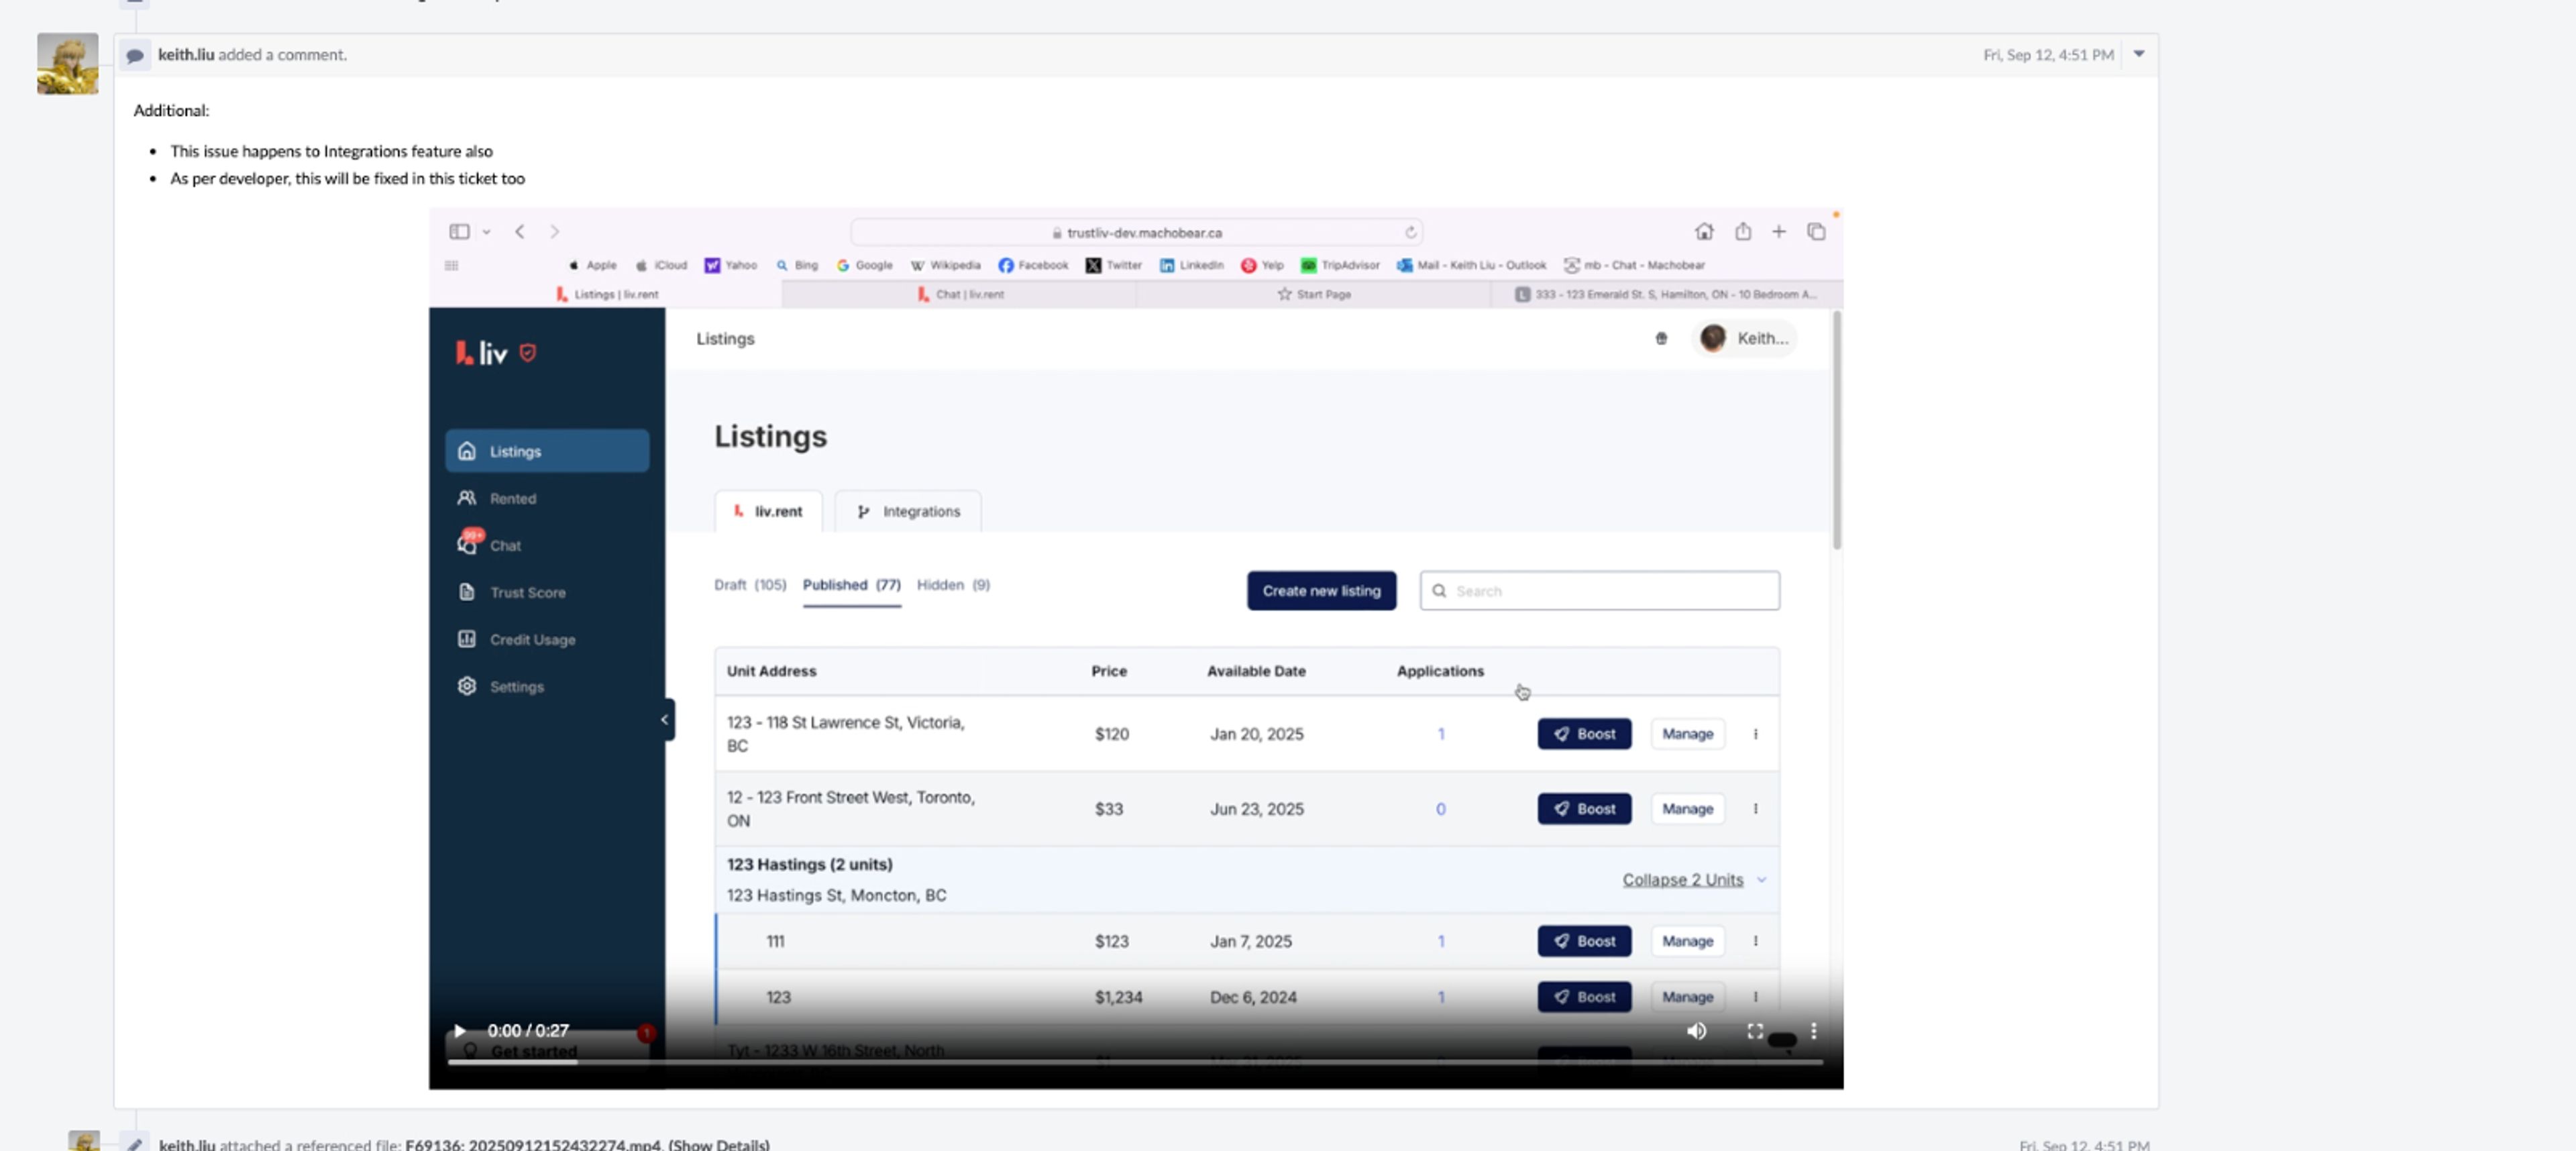Open the comment actions dropdown arrow
Screen dimensions: 2576x1151
pos(2138,54)
